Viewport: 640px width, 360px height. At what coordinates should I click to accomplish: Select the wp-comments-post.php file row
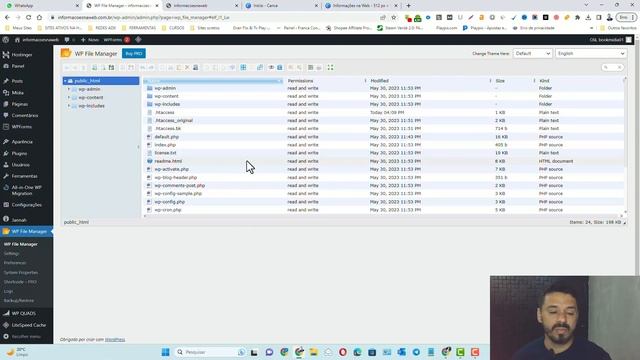click(x=384, y=186)
